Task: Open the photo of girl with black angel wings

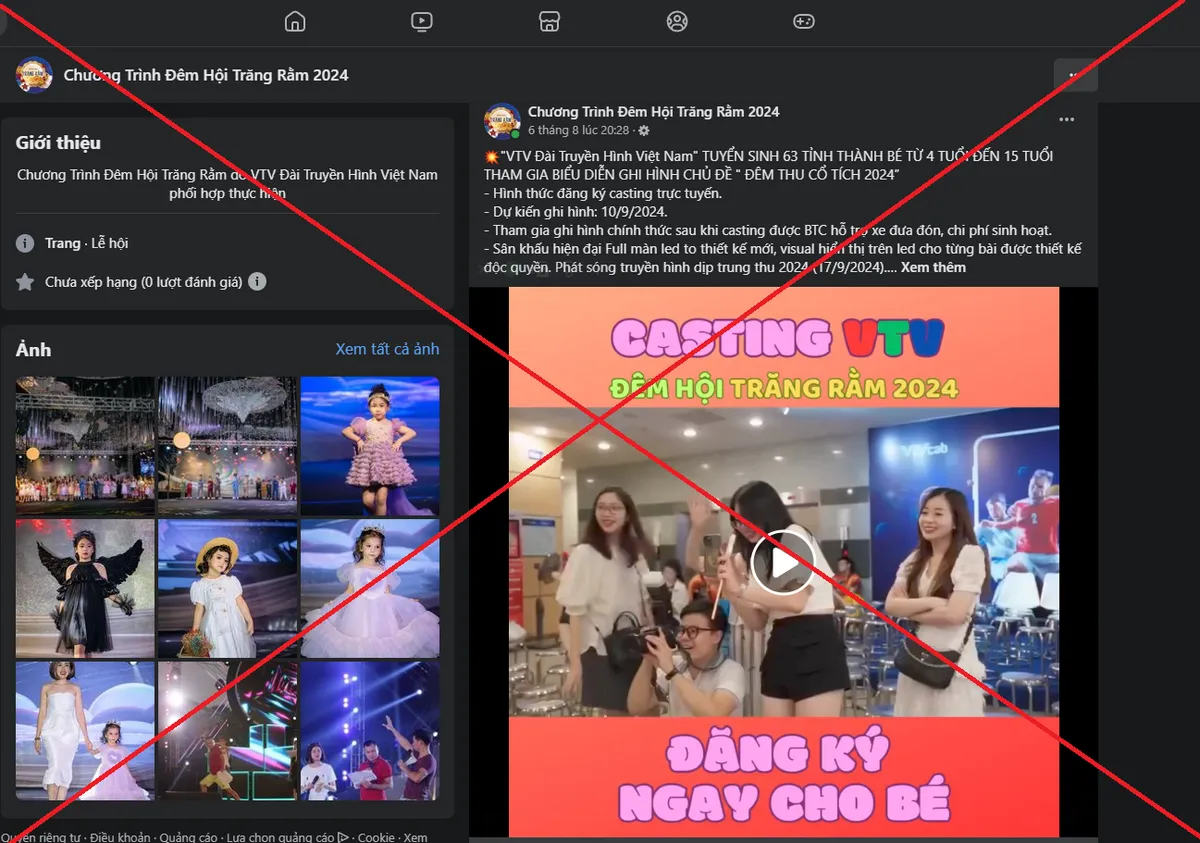Action: (85, 588)
